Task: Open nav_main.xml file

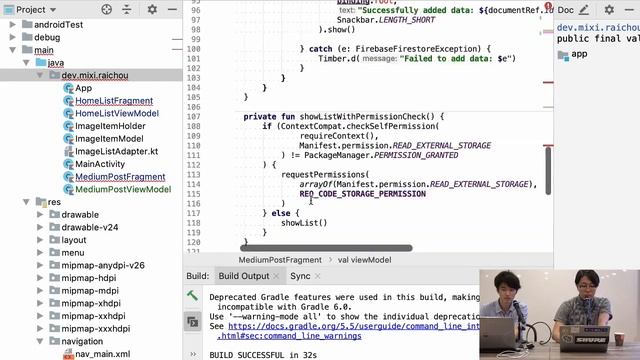Action: pyautogui.click(x=102, y=353)
